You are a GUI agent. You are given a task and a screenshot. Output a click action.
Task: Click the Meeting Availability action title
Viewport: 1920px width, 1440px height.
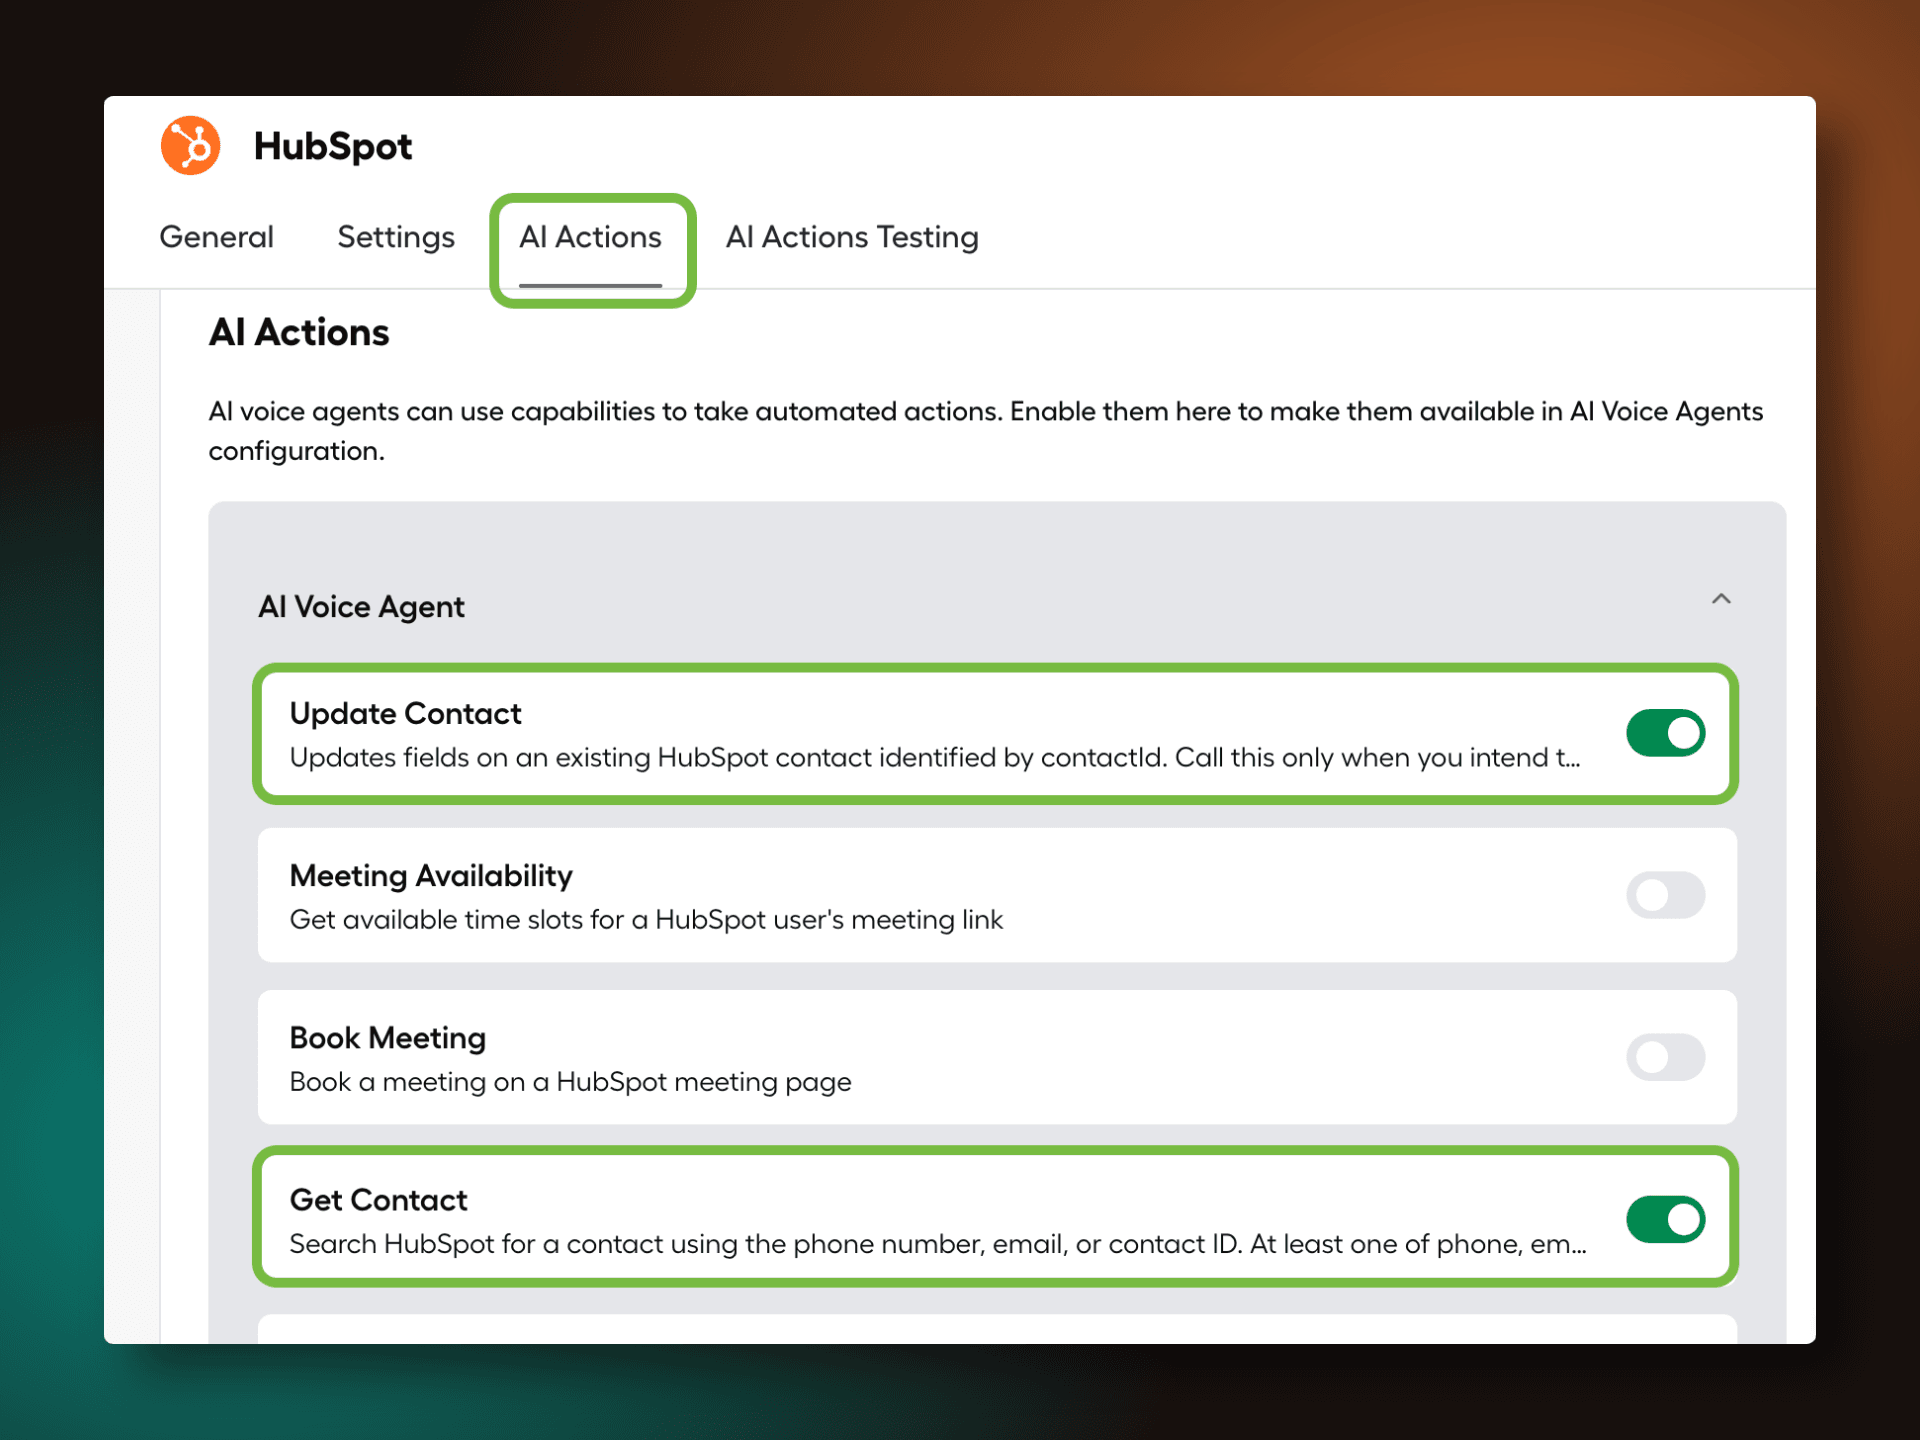(431, 875)
